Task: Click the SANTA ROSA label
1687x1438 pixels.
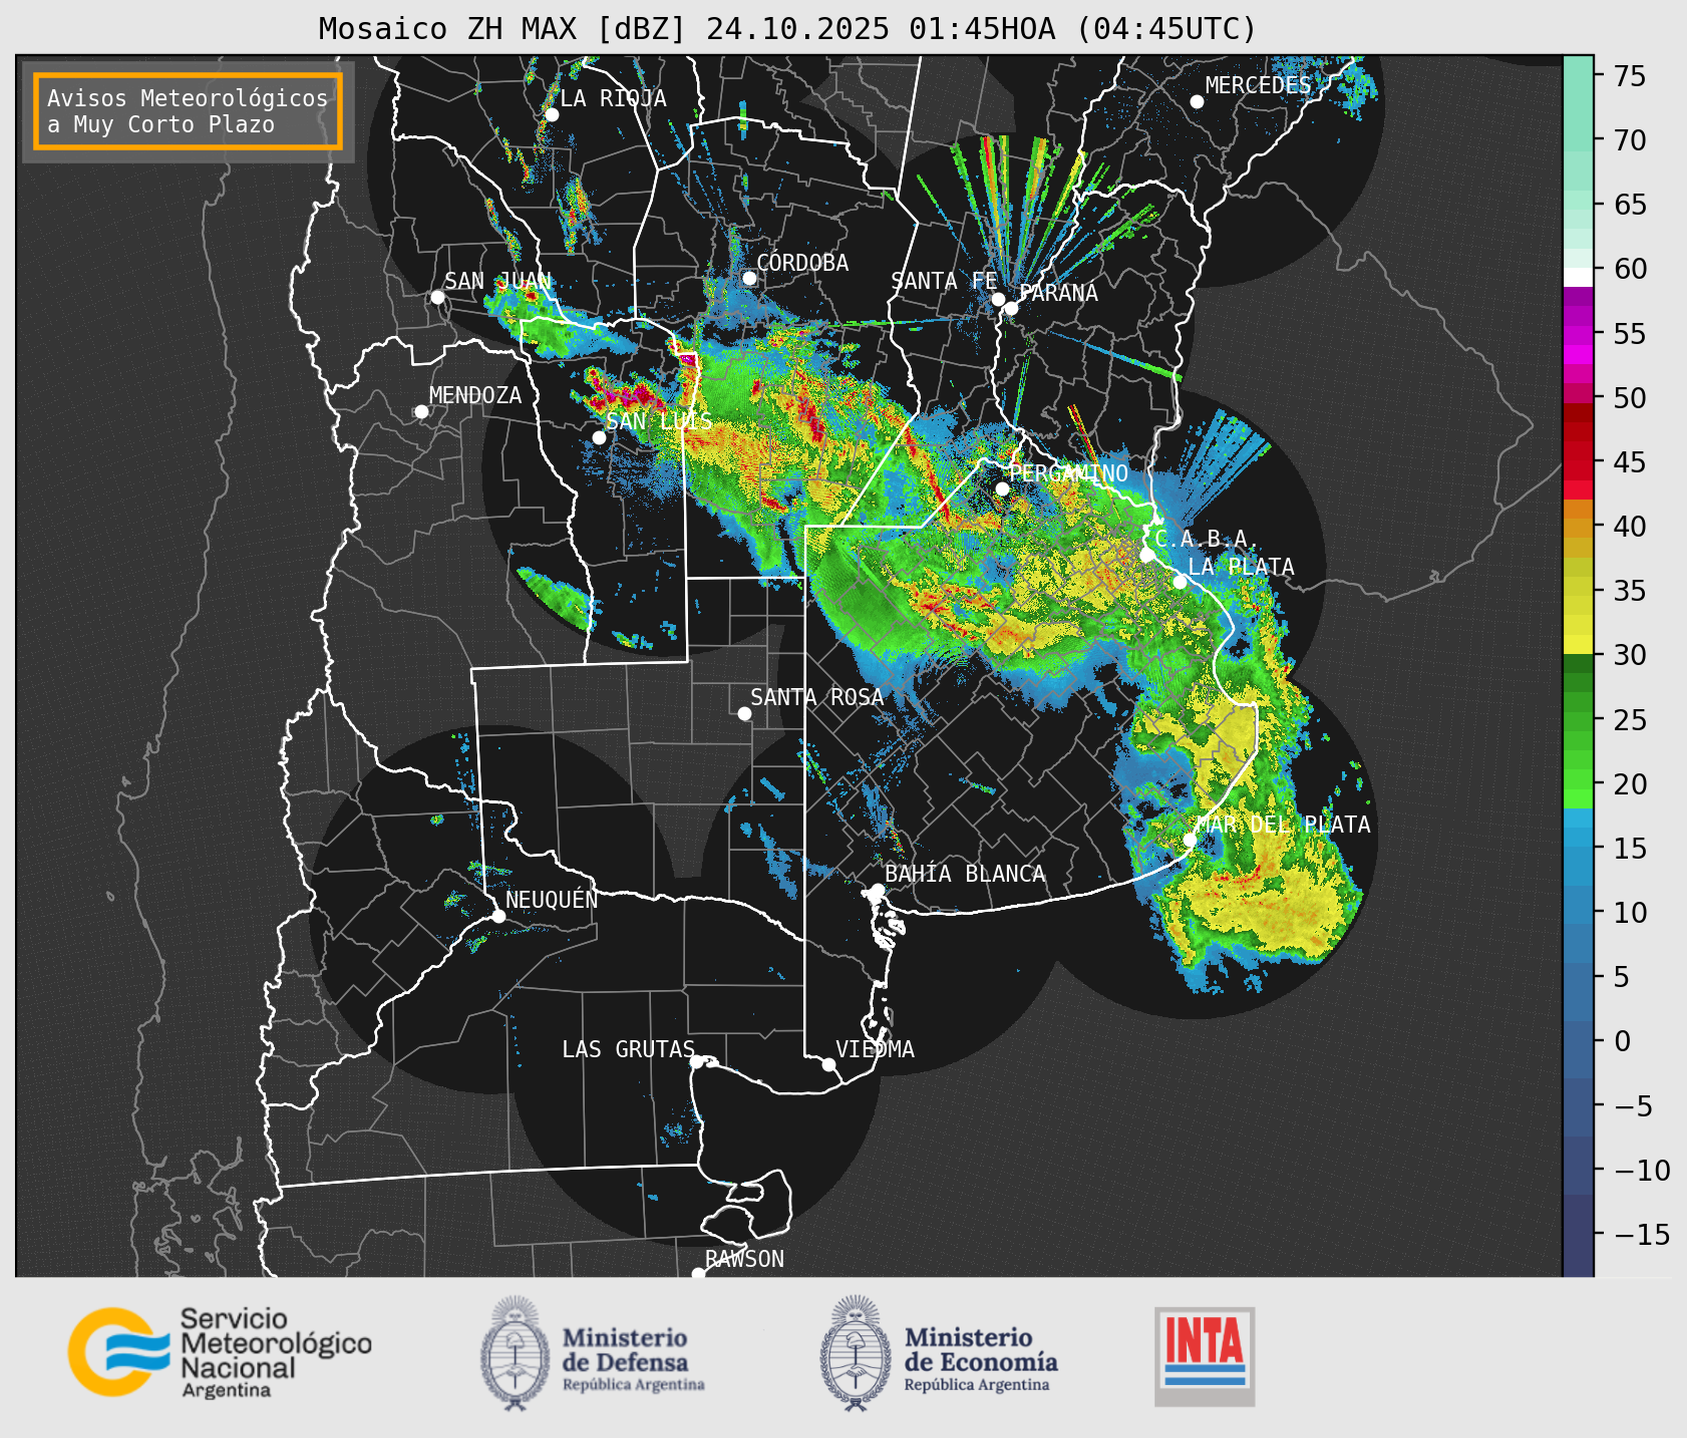Action: point(817,697)
